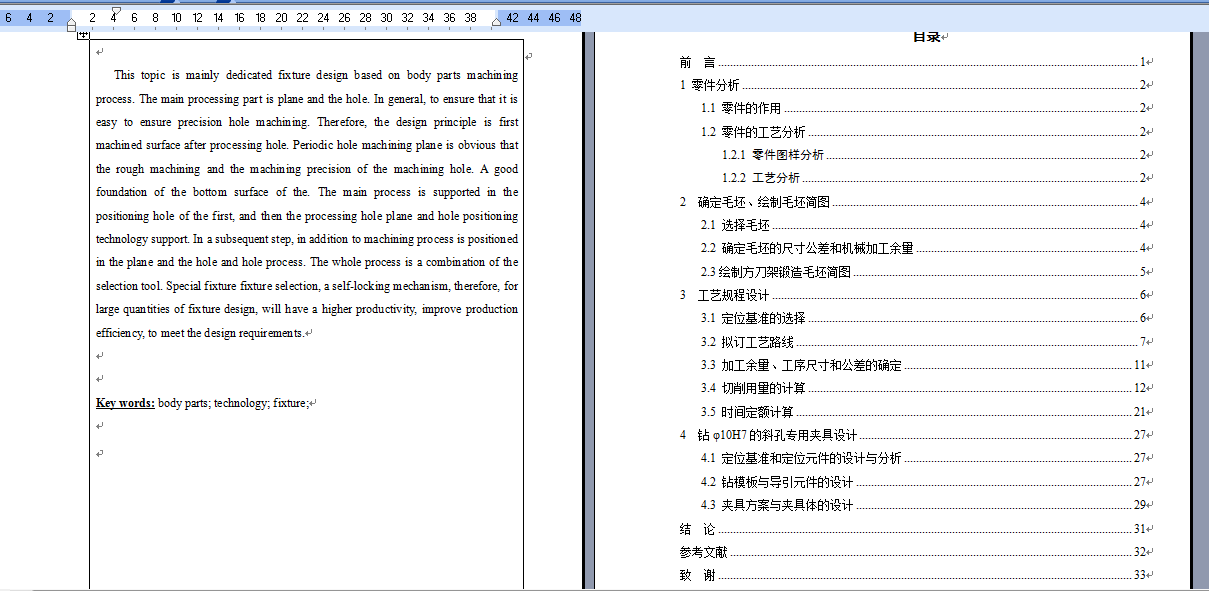1209x591 pixels.
Task: Open '2.3 绘制方刀架锻造毛坯简图' entry
Action: (x=924, y=272)
